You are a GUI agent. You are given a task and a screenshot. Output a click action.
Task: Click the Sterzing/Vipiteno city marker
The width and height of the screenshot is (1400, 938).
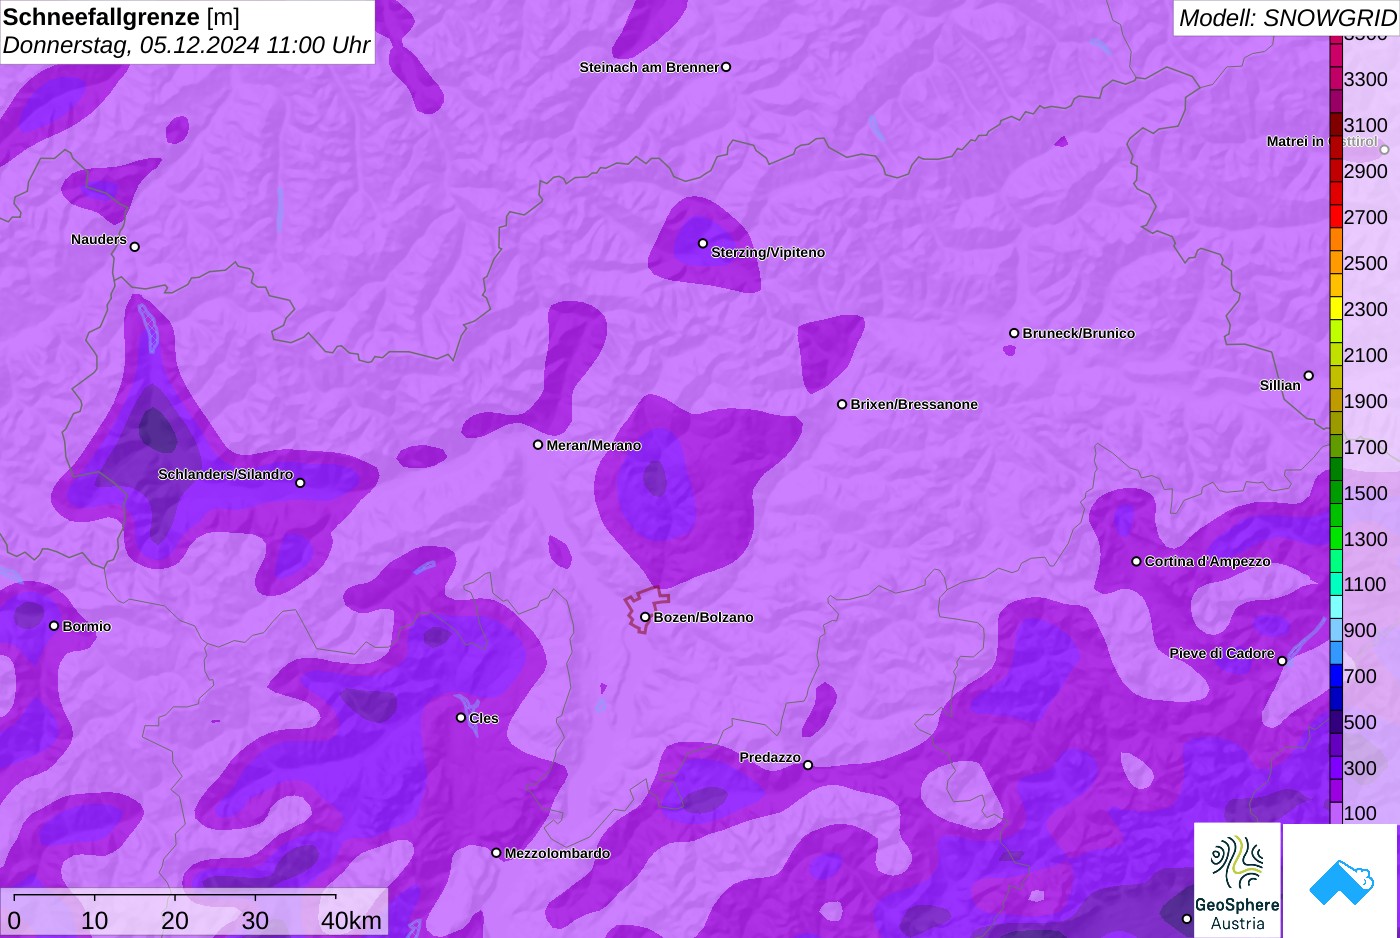703,243
